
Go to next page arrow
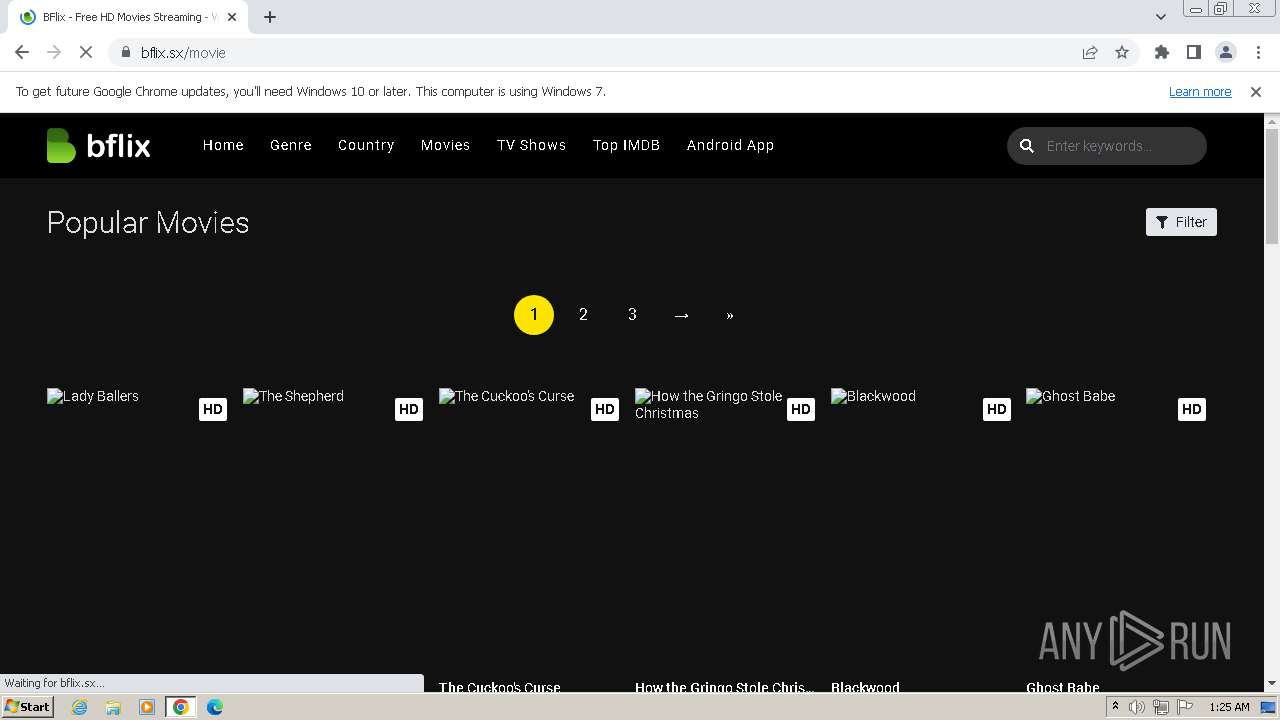point(681,315)
